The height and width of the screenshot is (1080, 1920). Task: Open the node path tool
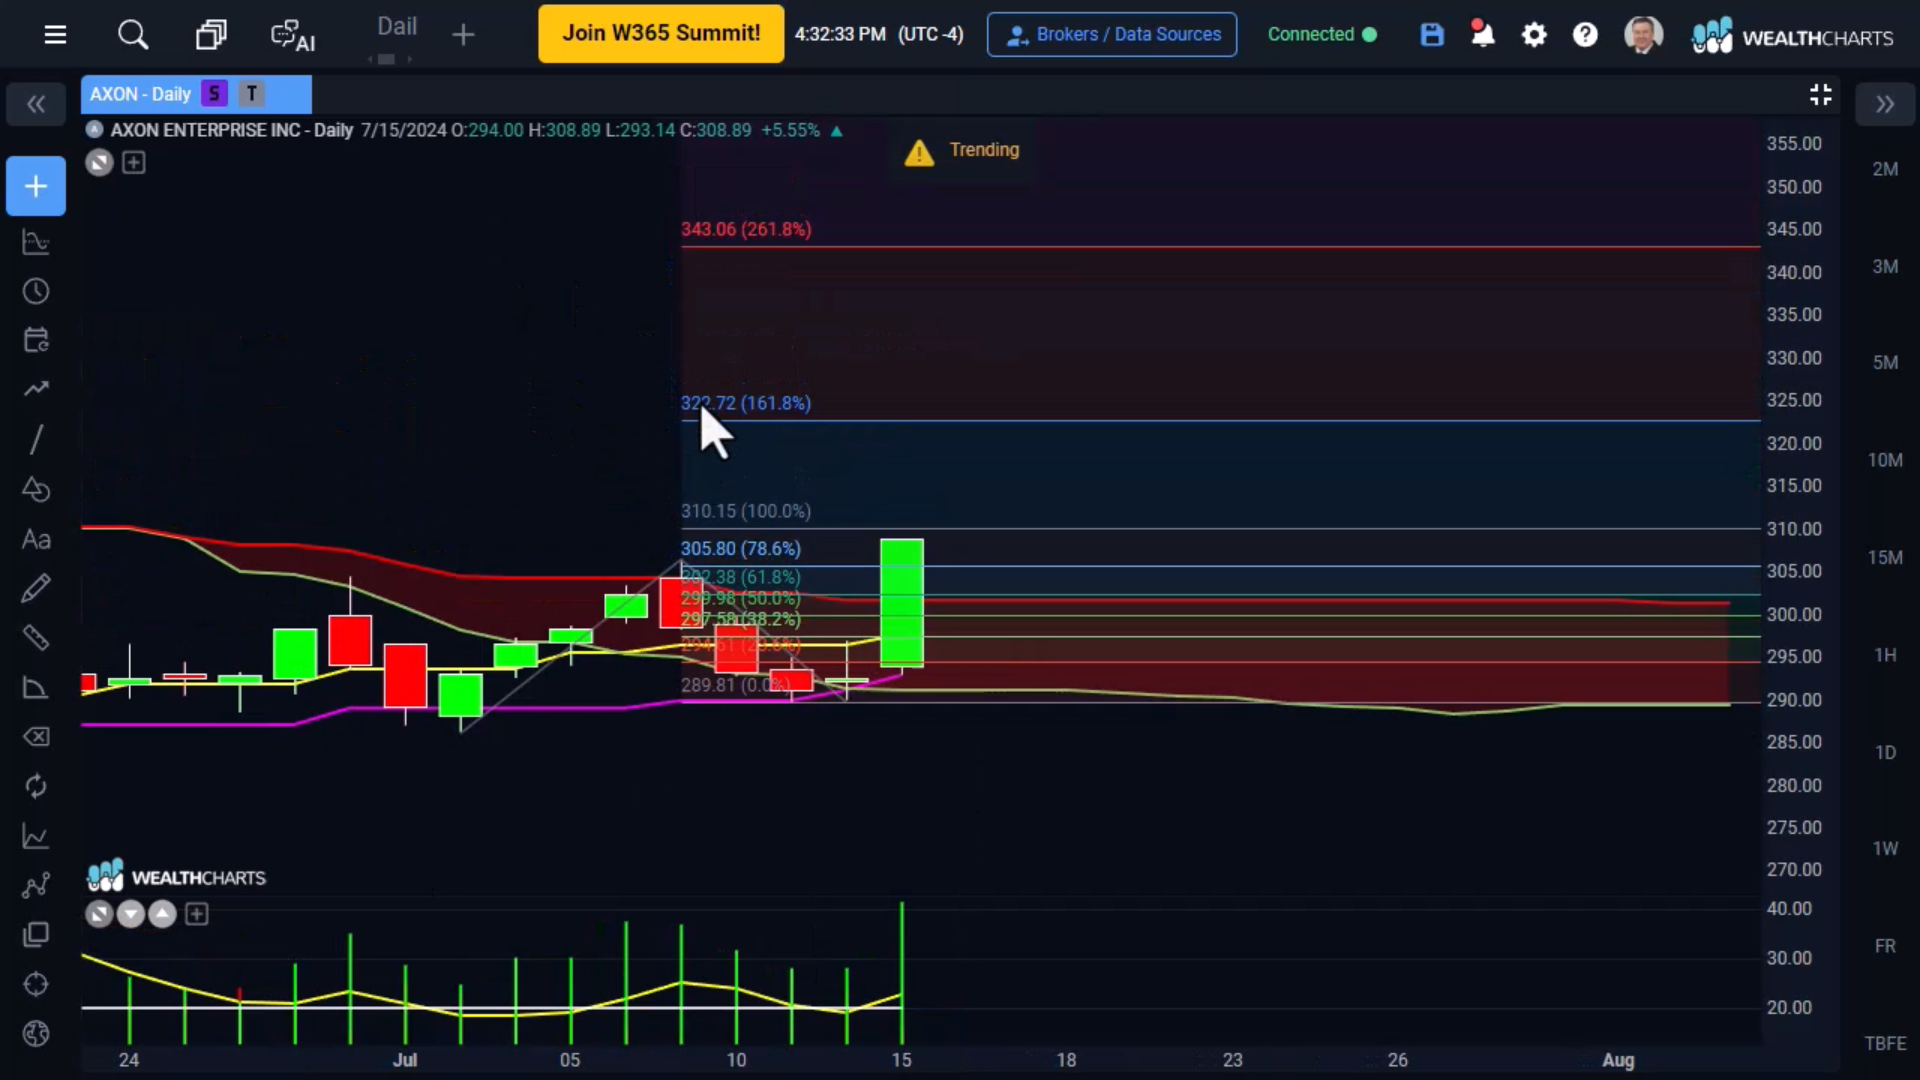point(36,885)
